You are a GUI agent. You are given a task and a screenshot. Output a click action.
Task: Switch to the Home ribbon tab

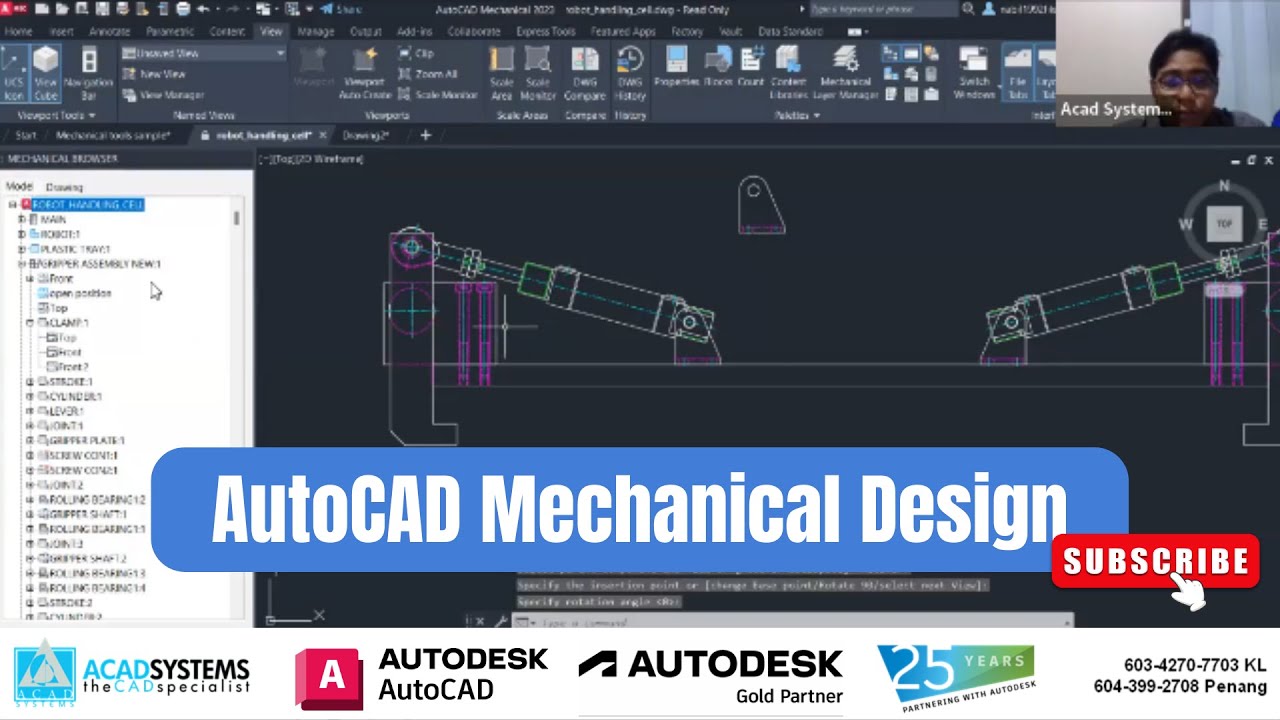click(x=18, y=31)
